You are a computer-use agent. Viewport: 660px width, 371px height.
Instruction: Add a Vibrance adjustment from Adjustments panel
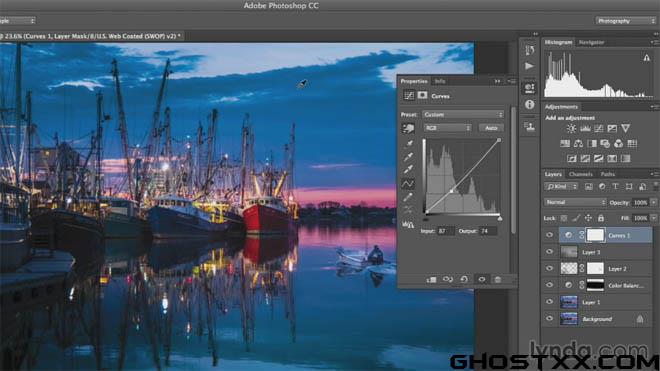pos(625,128)
